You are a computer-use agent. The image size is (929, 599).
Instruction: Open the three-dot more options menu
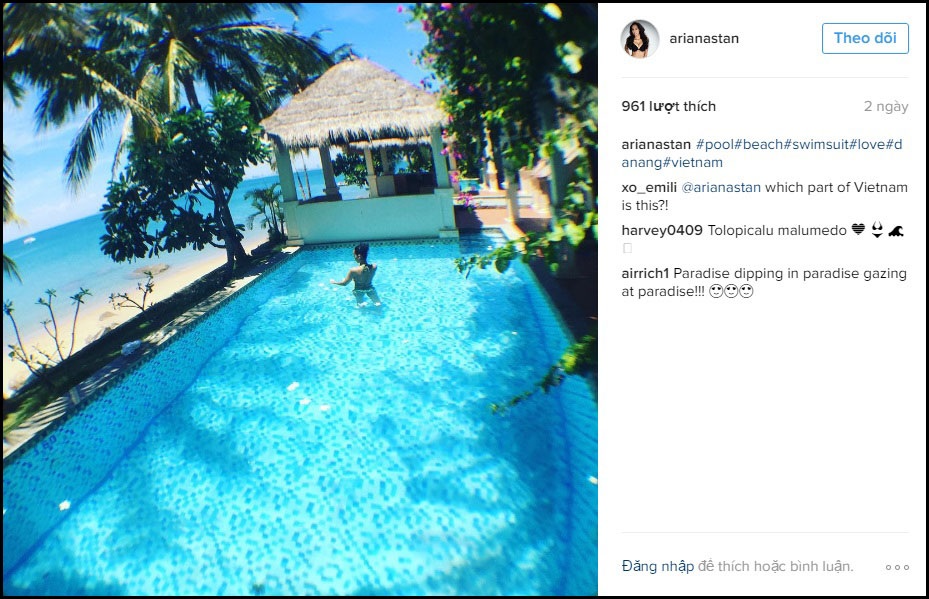point(897,567)
